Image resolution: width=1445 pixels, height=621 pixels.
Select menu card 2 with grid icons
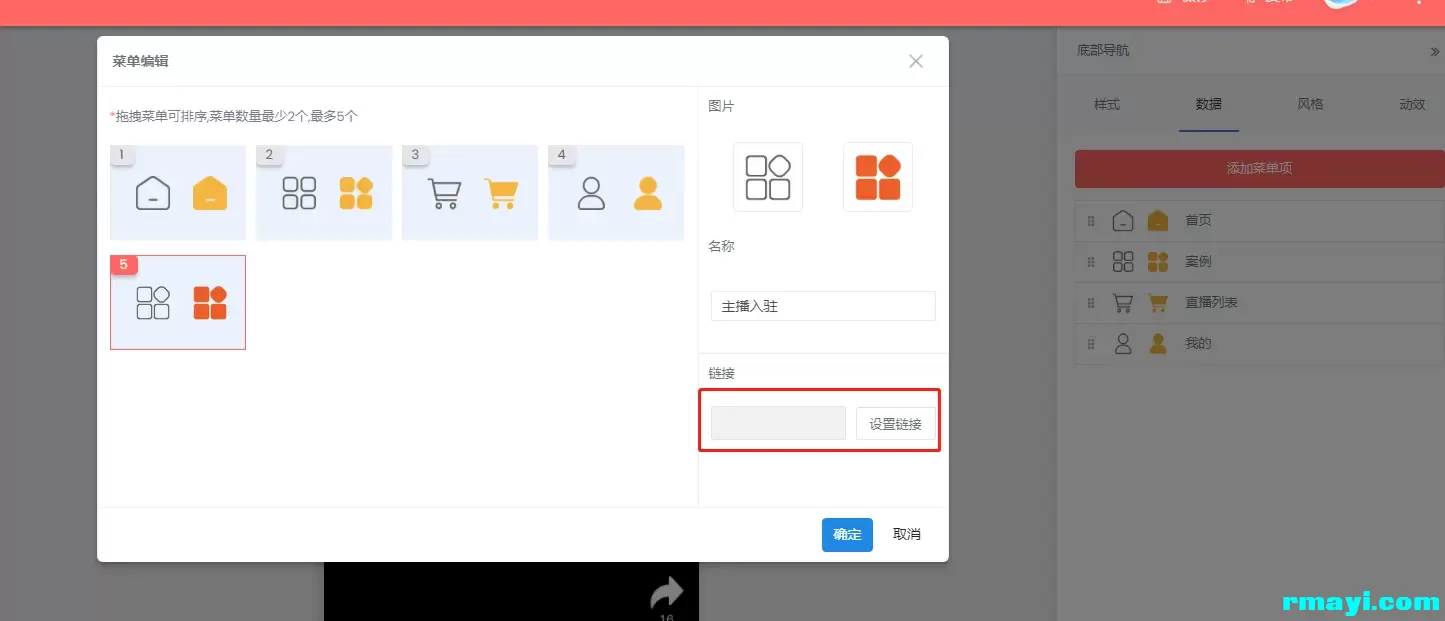tap(324, 193)
